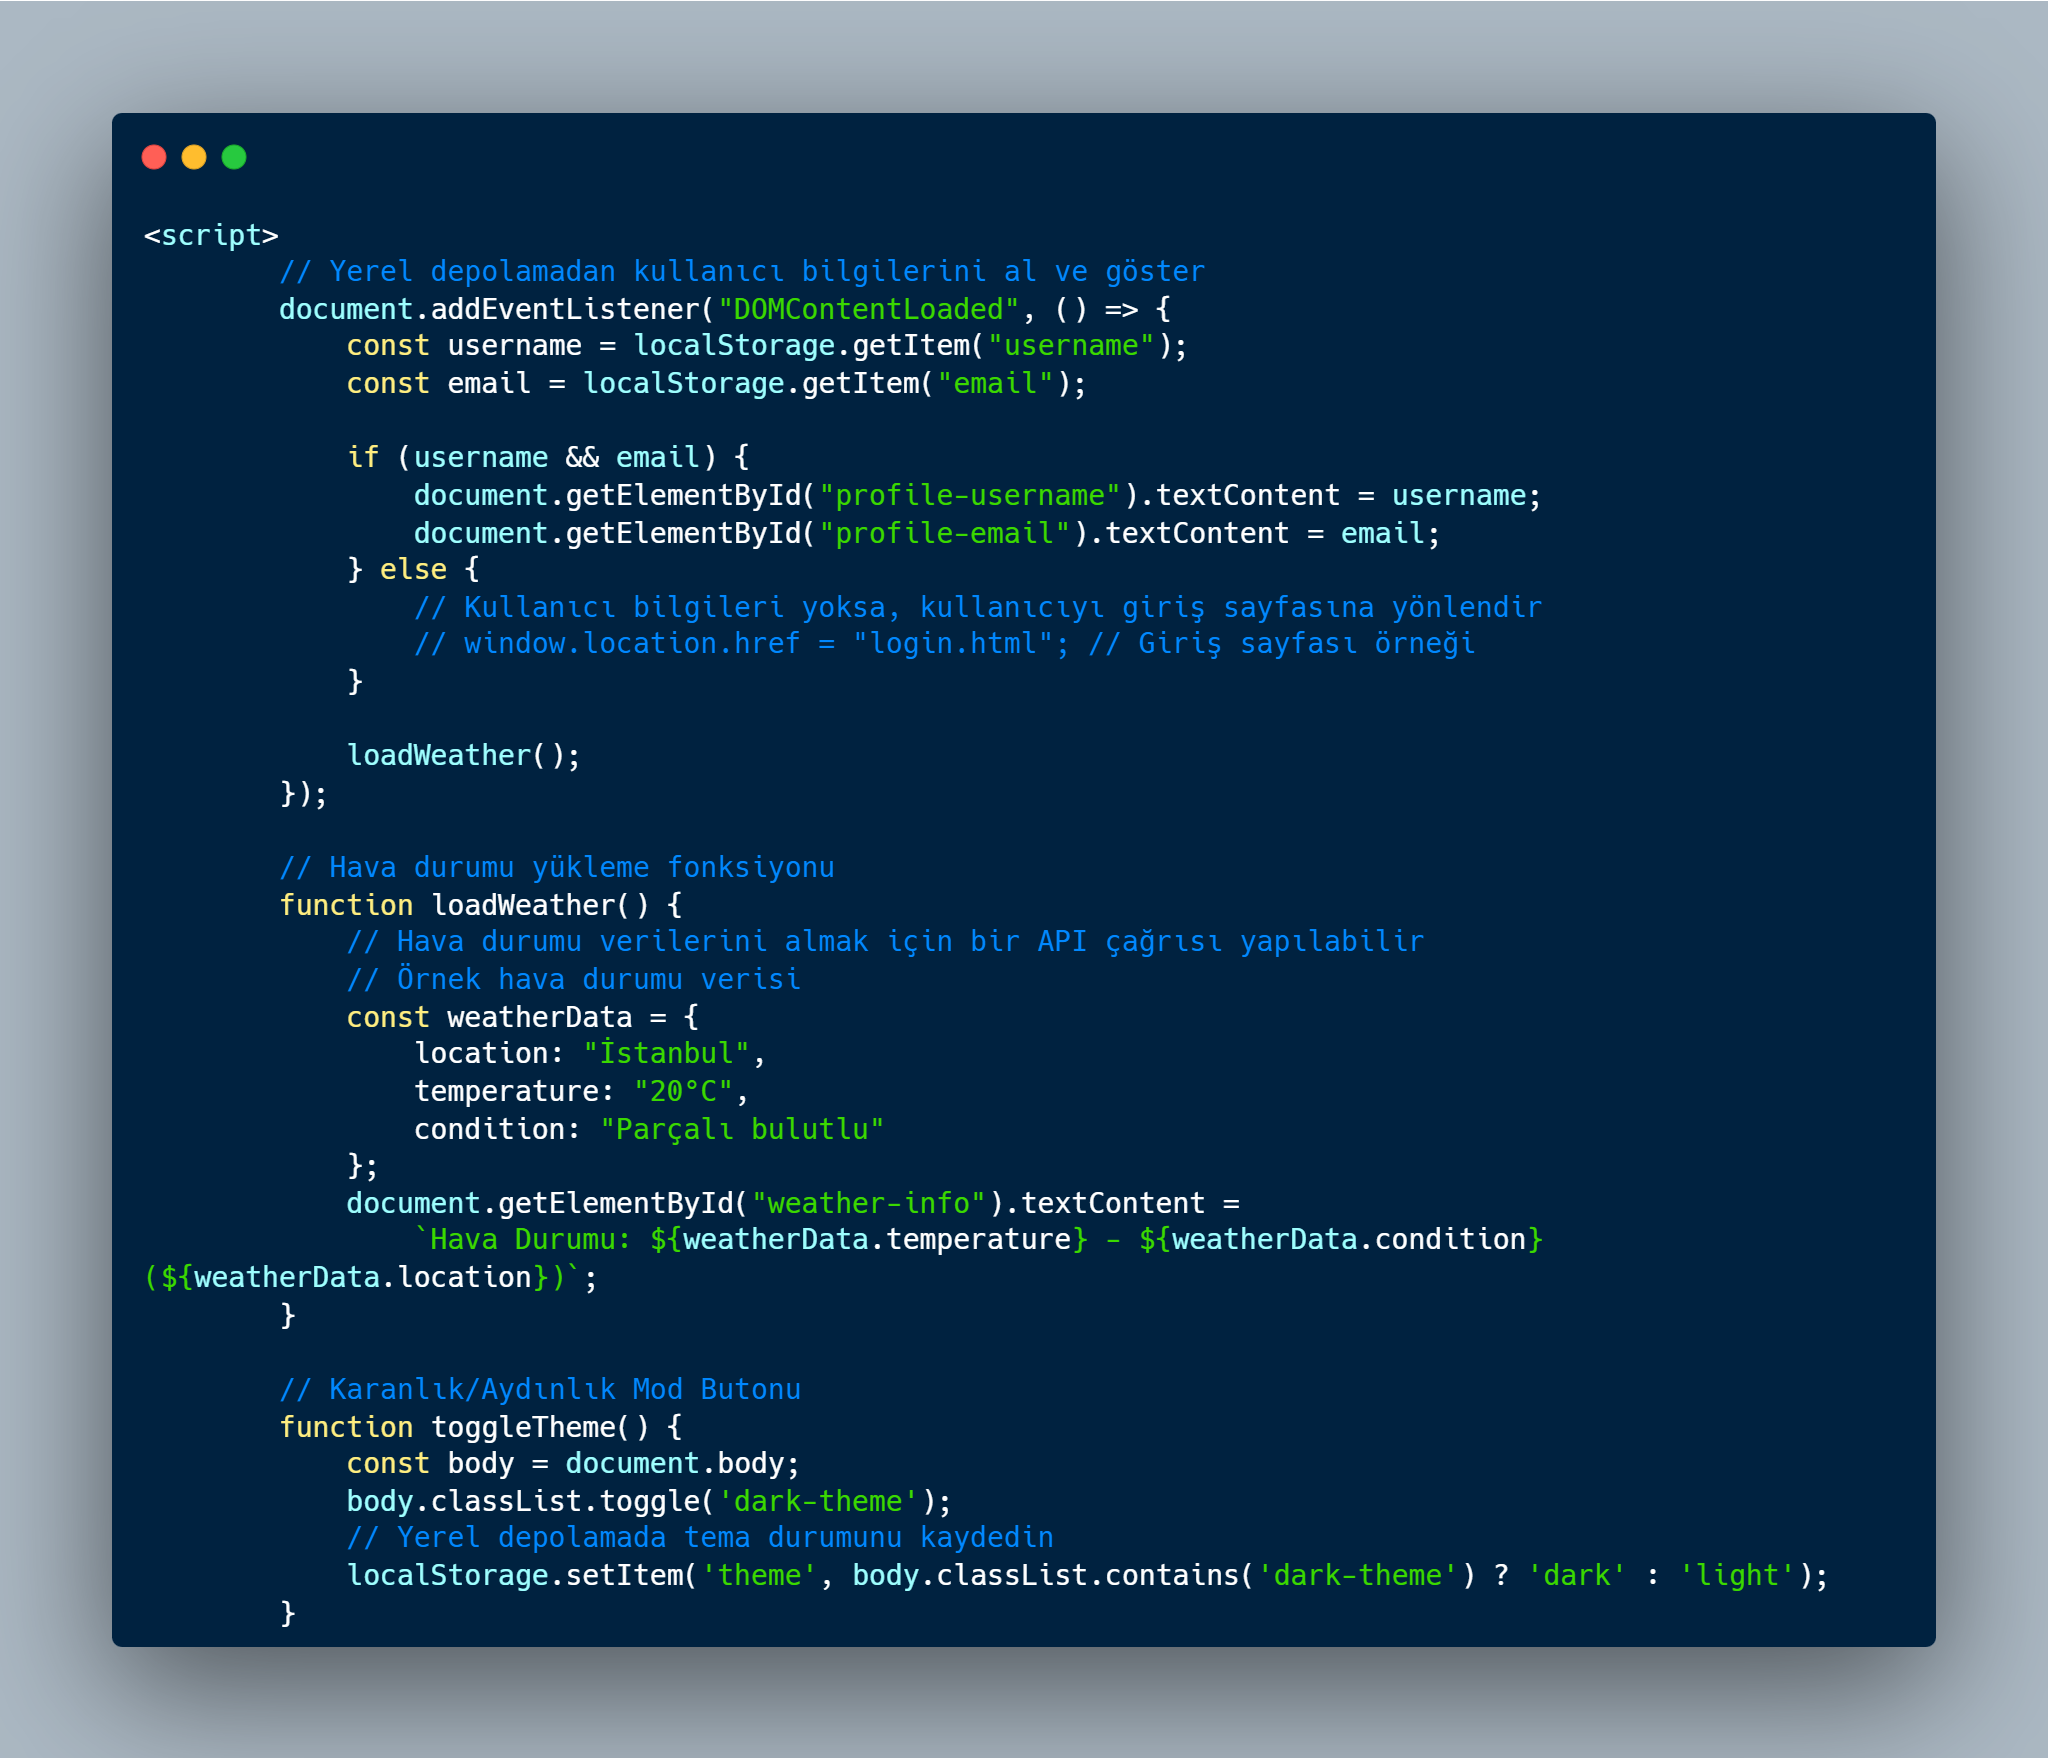Click the "DOMContentLoaded" string
The image size is (2048, 1758).
[868, 309]
